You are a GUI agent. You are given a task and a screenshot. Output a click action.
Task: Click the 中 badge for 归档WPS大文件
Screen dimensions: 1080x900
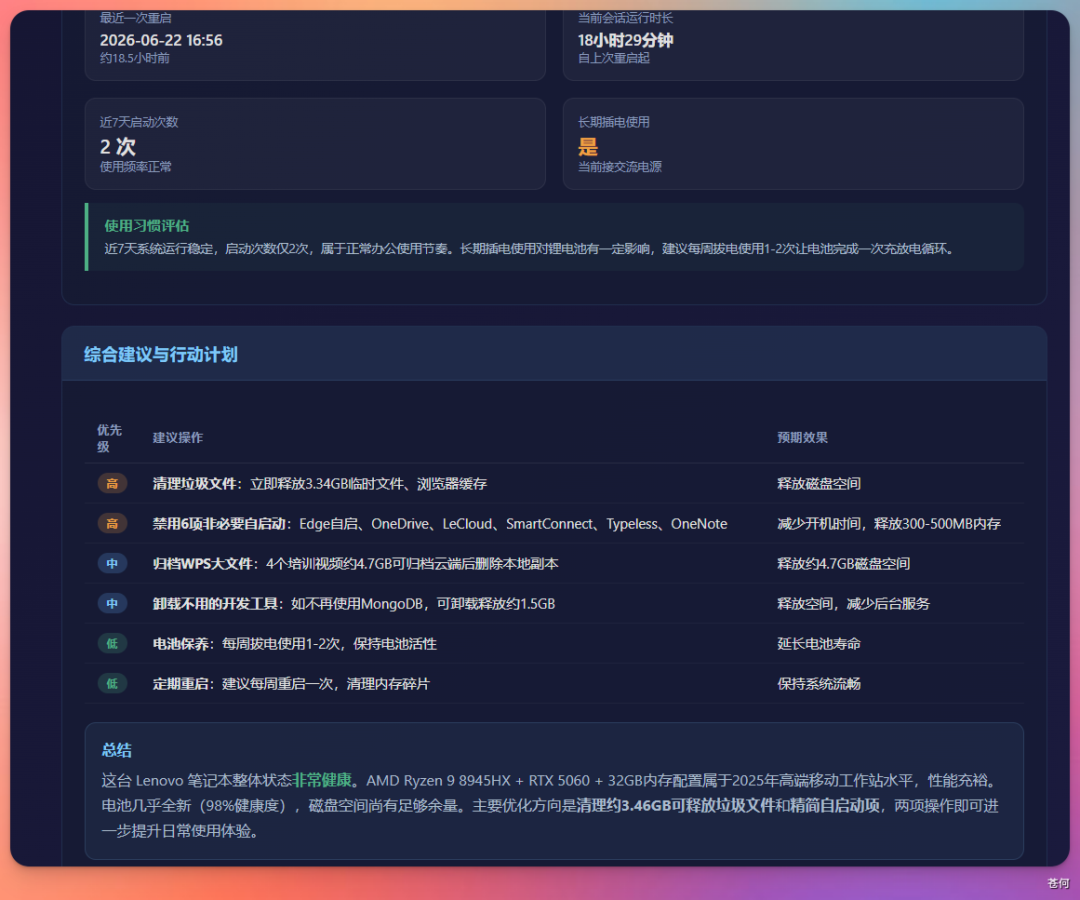point(112,563)
